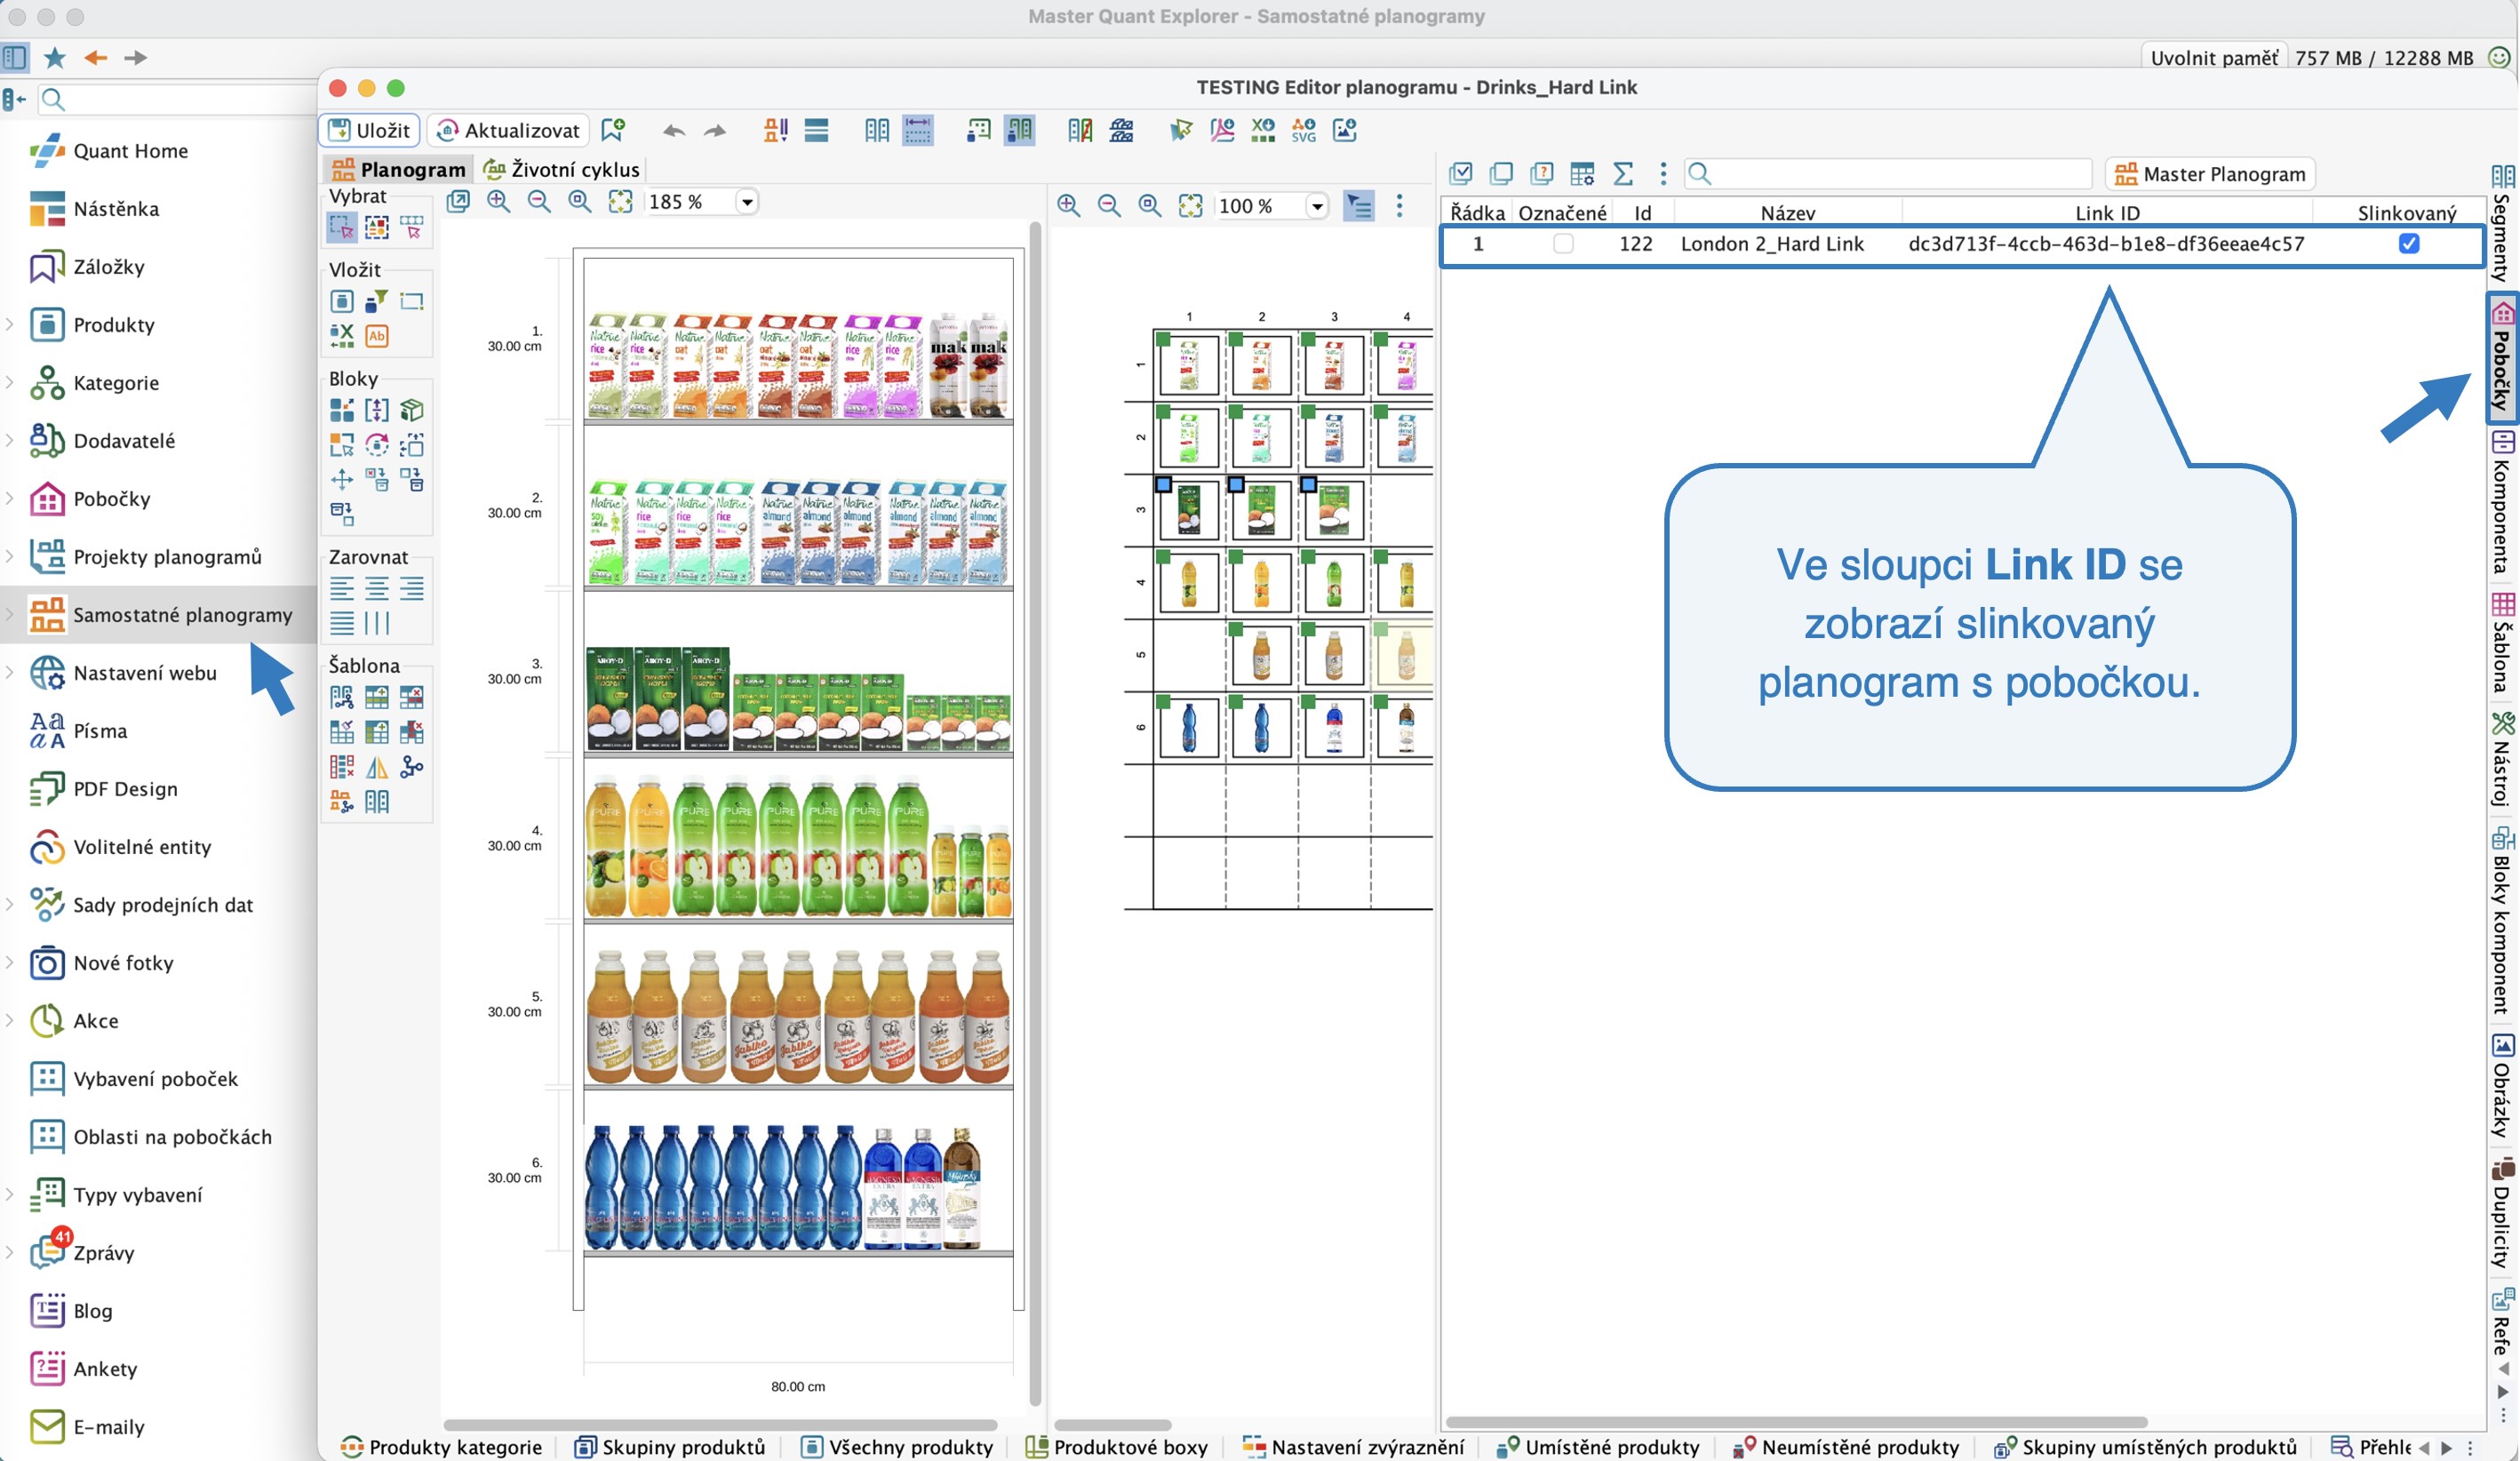
Task: Open the 185 % zoom dropdown
Action: pos(746,201)
